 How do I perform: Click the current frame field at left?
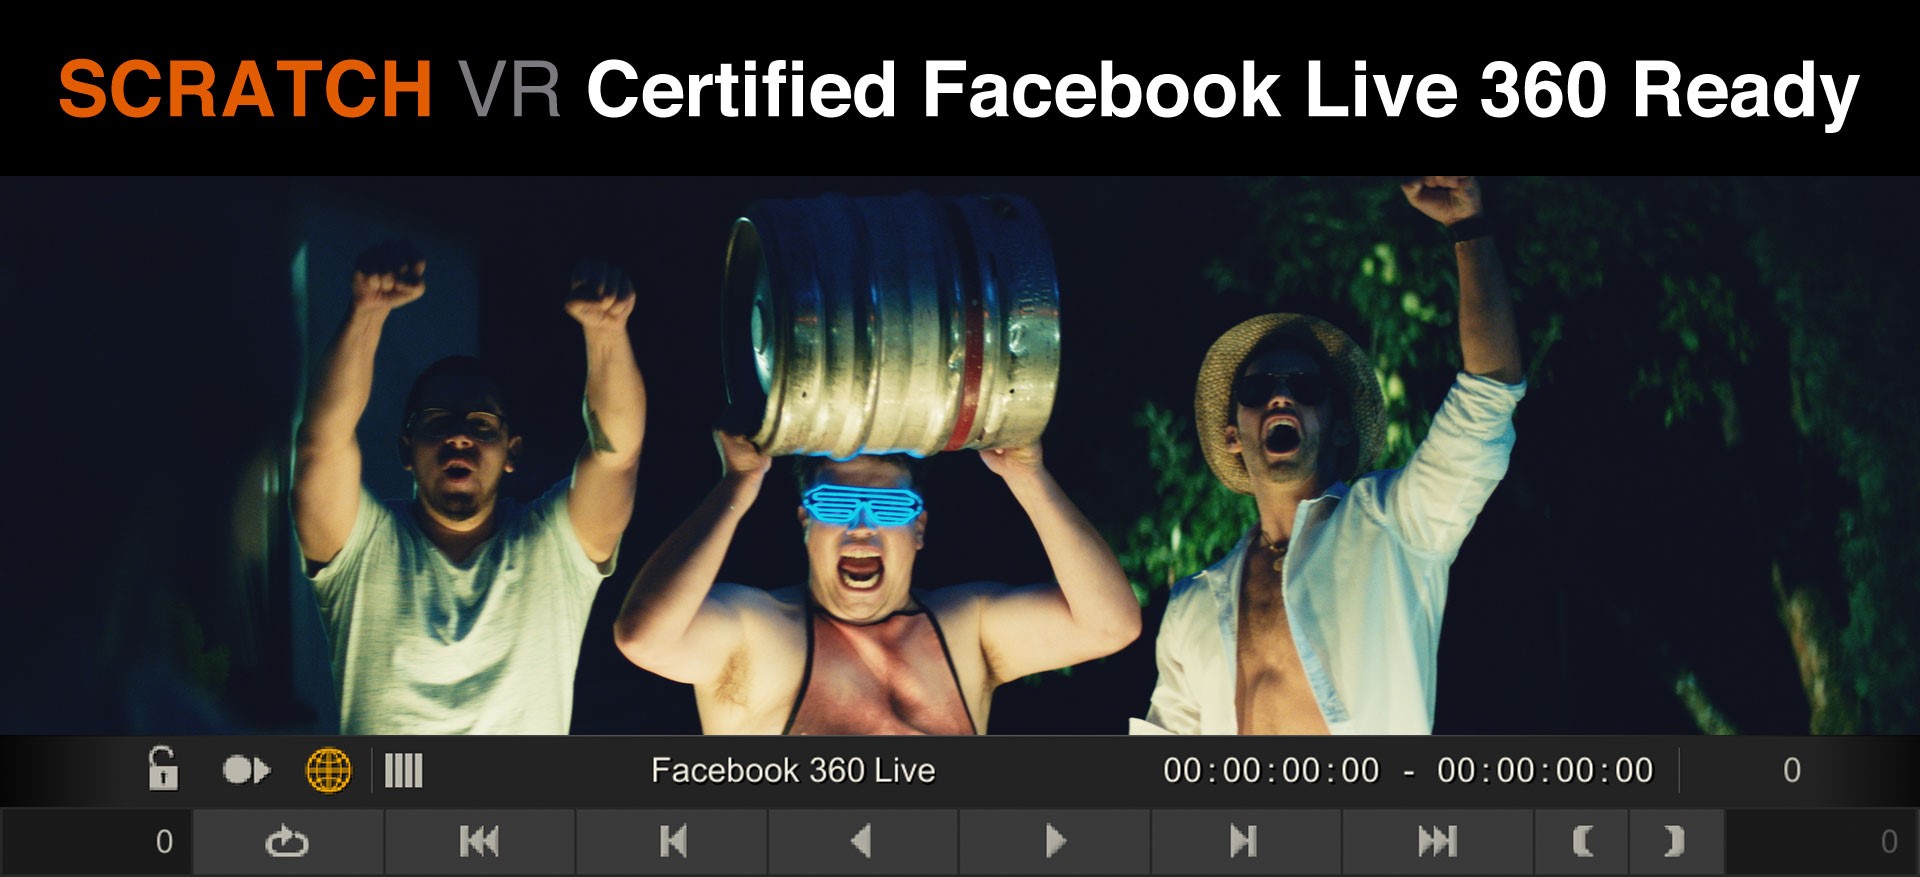[97, 842]
